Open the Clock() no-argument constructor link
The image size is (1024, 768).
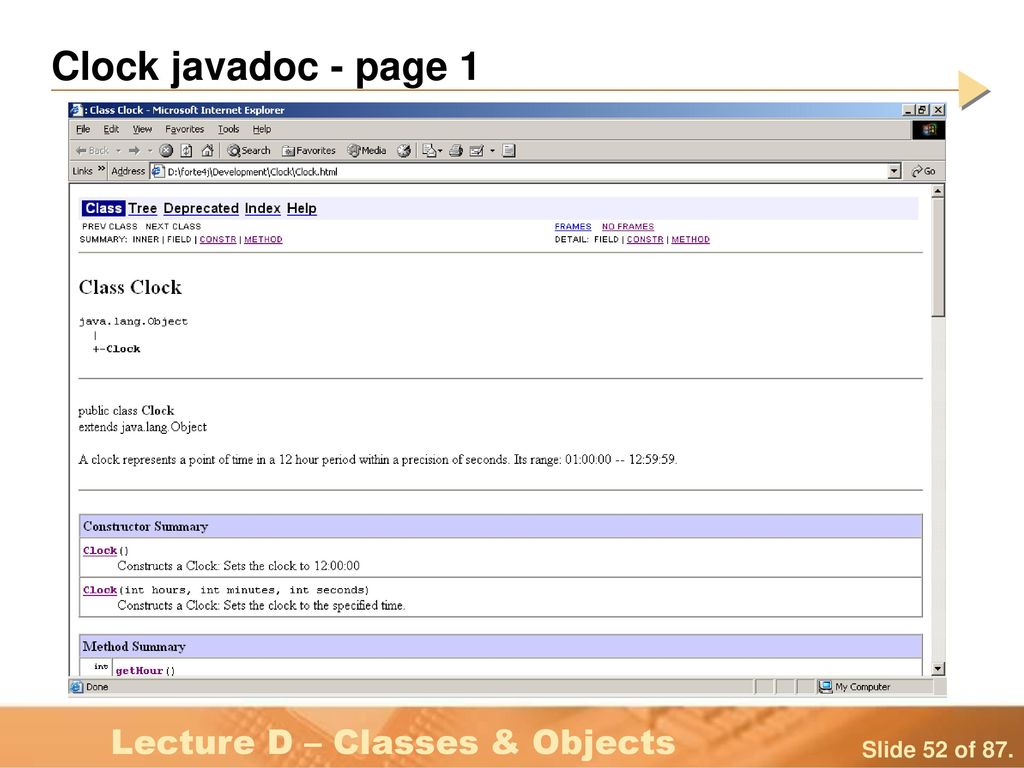(100, 551)
